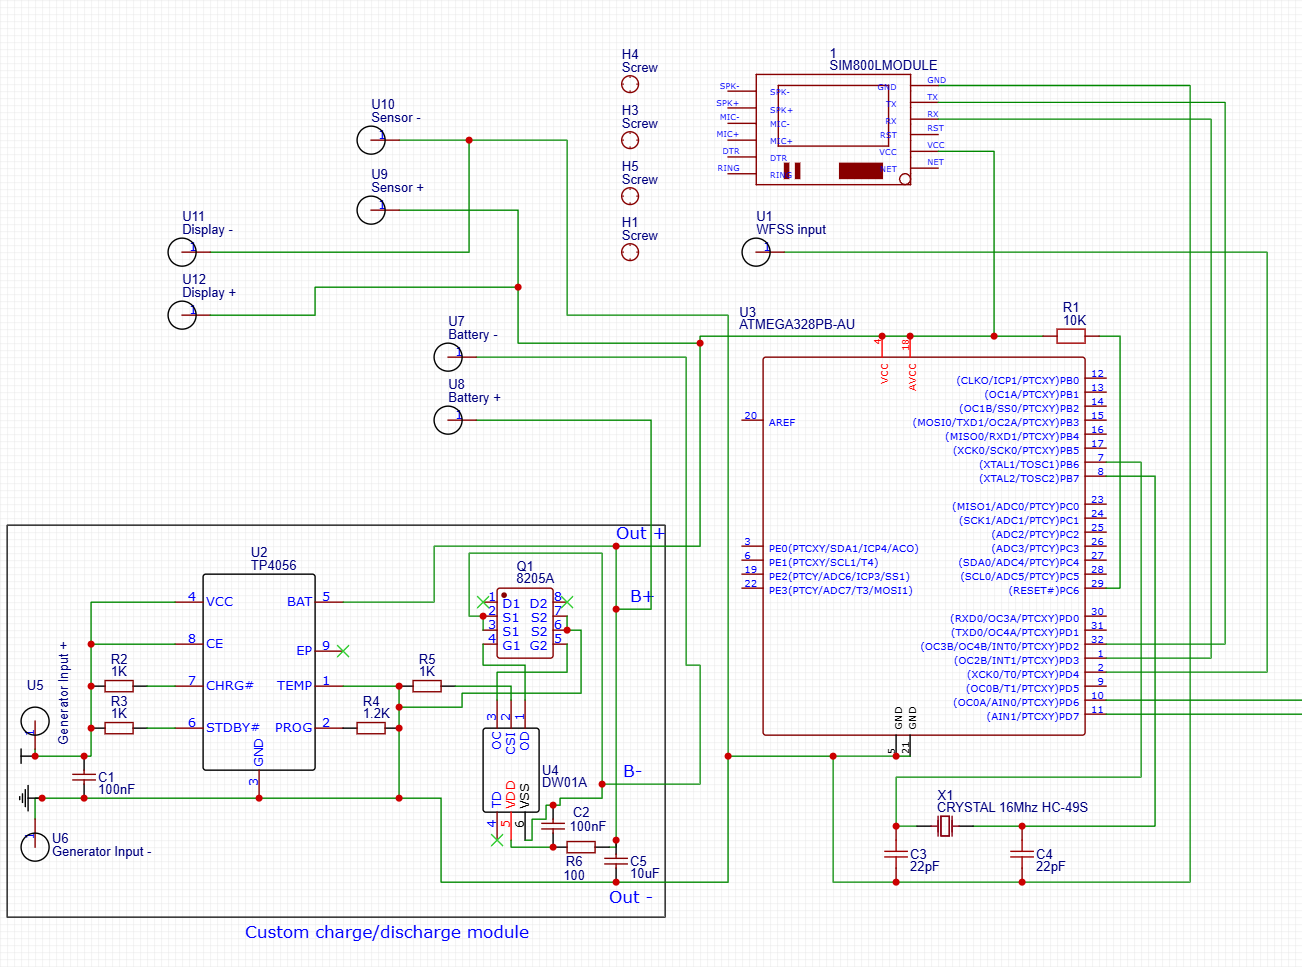
Task: Click the '(RXD0/OC3A/PTCXY)PD0' pin label
Action: (x=1015, y=619)
